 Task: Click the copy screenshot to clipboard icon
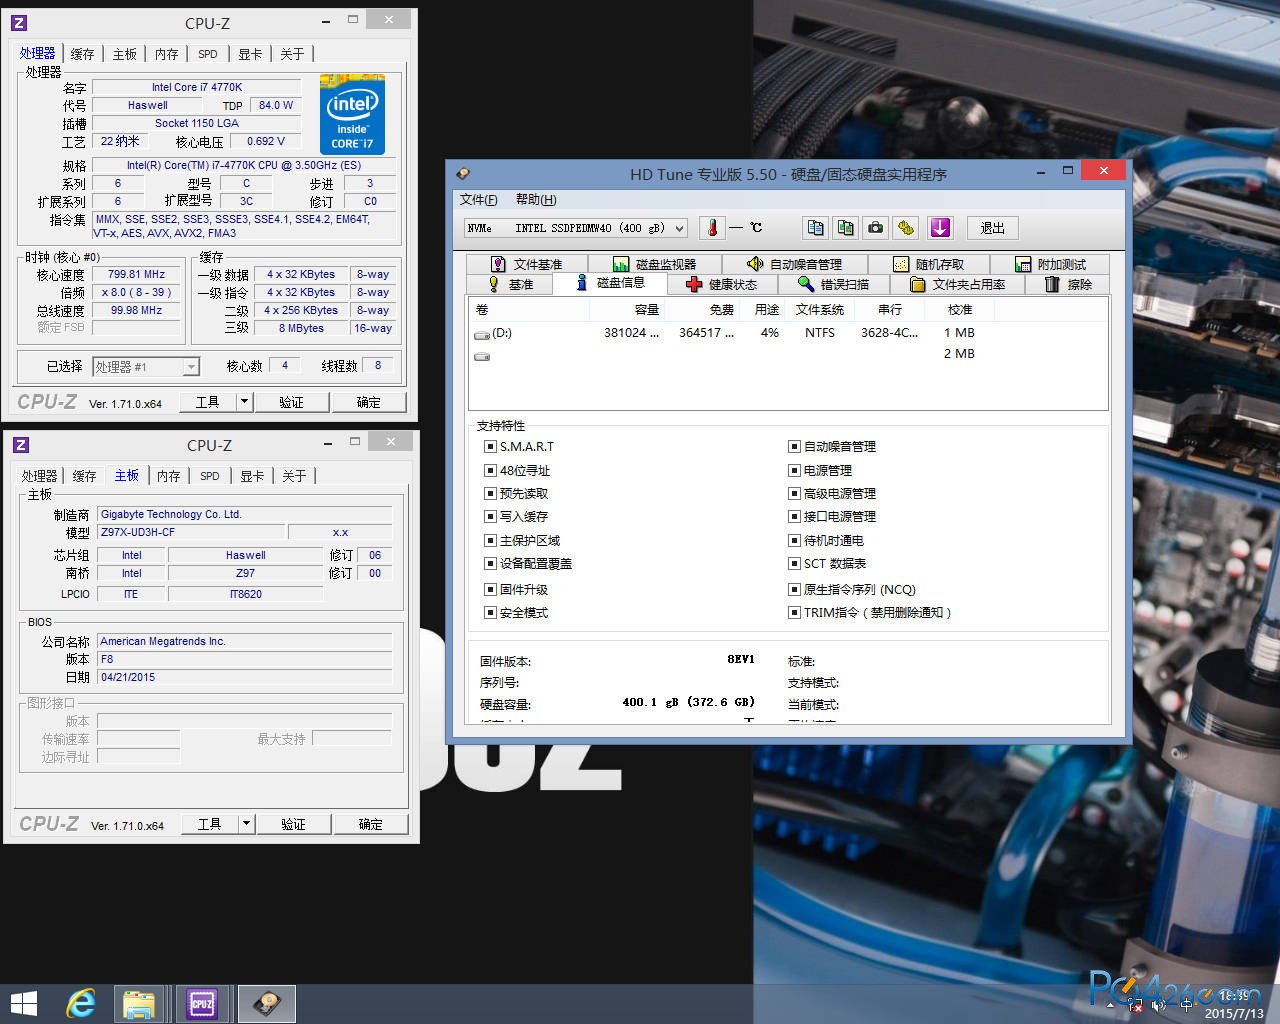(x=845, y=228)
